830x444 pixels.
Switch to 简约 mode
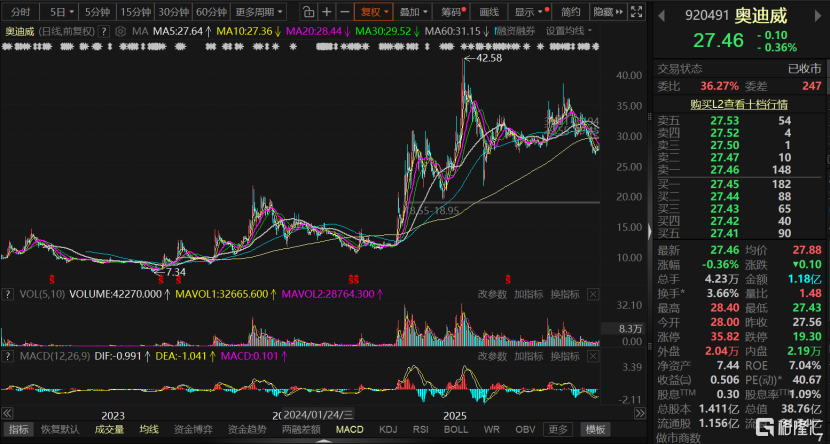tap(571, 12)
